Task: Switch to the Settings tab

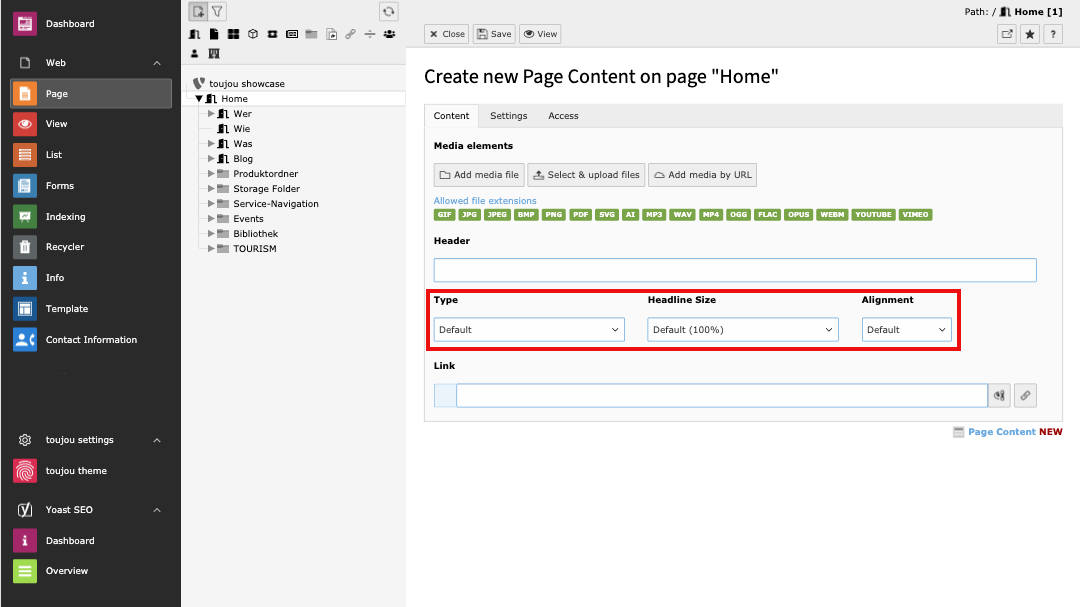Action: [508, 116]
